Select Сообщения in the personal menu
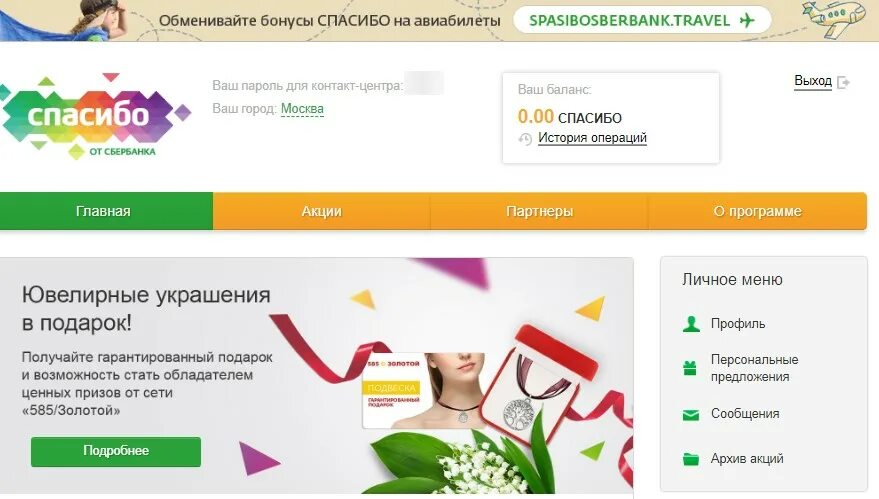The height and width of the screenshot is (499, 879). [x=745, y=414]
